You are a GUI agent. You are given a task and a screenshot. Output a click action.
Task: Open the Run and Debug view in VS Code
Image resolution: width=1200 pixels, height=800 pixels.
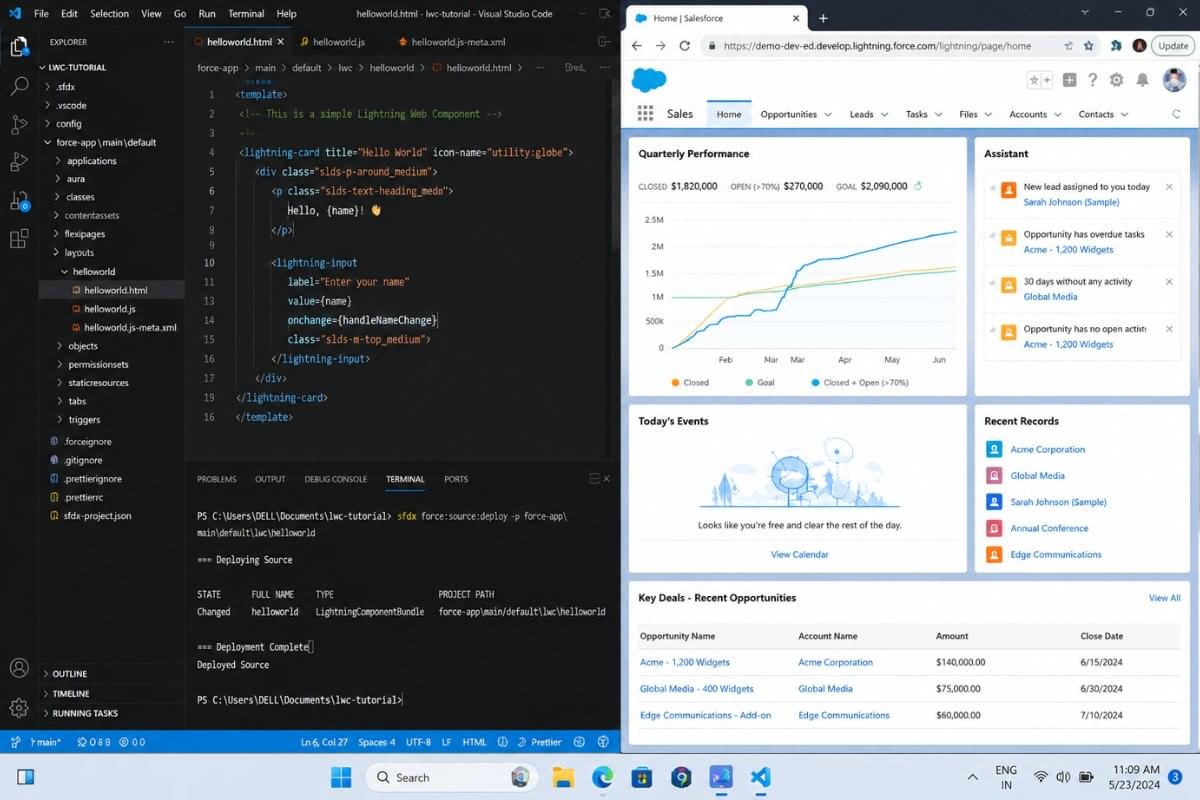pyautogui.click(x=18, y=162)
